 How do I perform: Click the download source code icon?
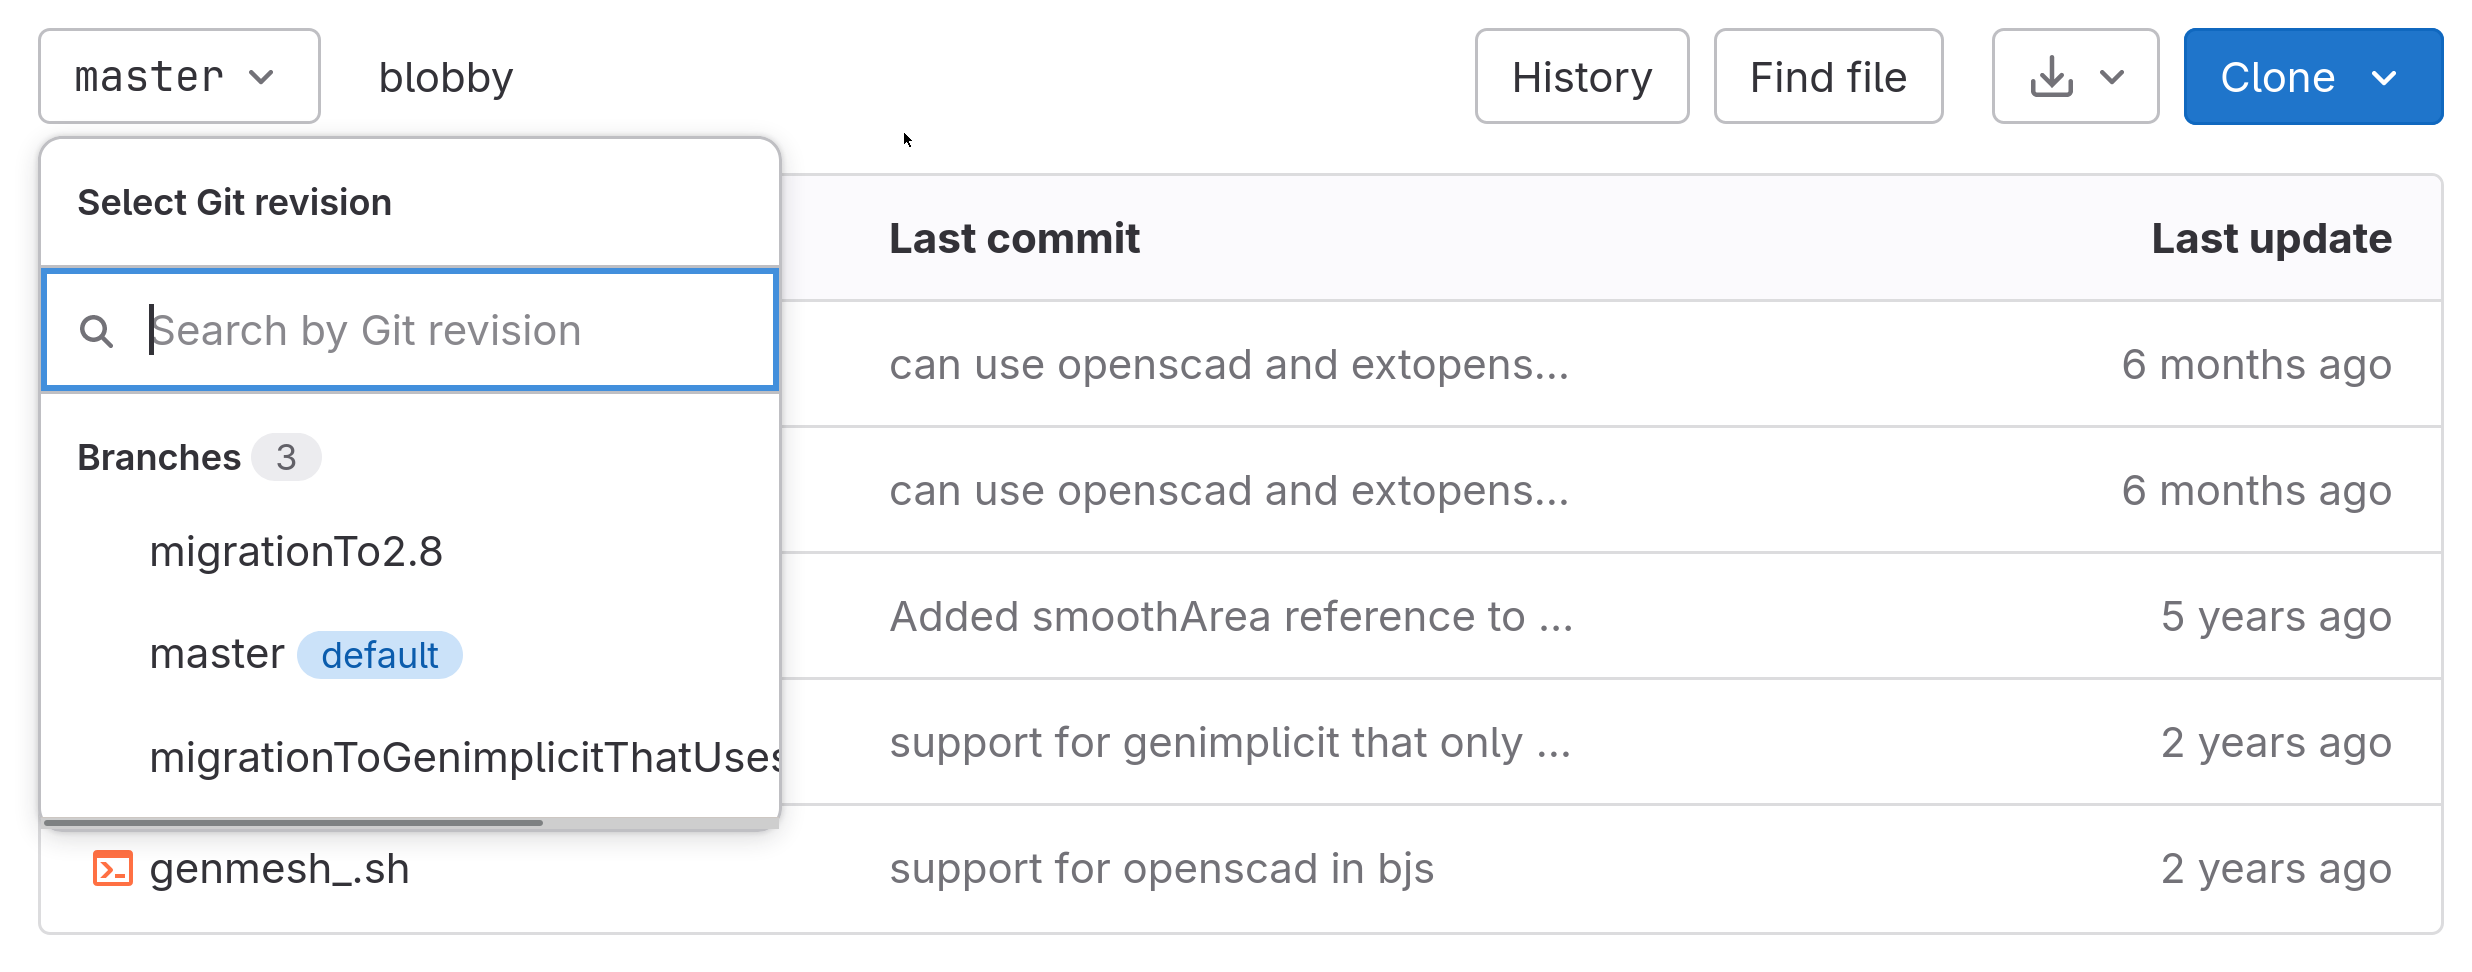(x=2051, y=77)
